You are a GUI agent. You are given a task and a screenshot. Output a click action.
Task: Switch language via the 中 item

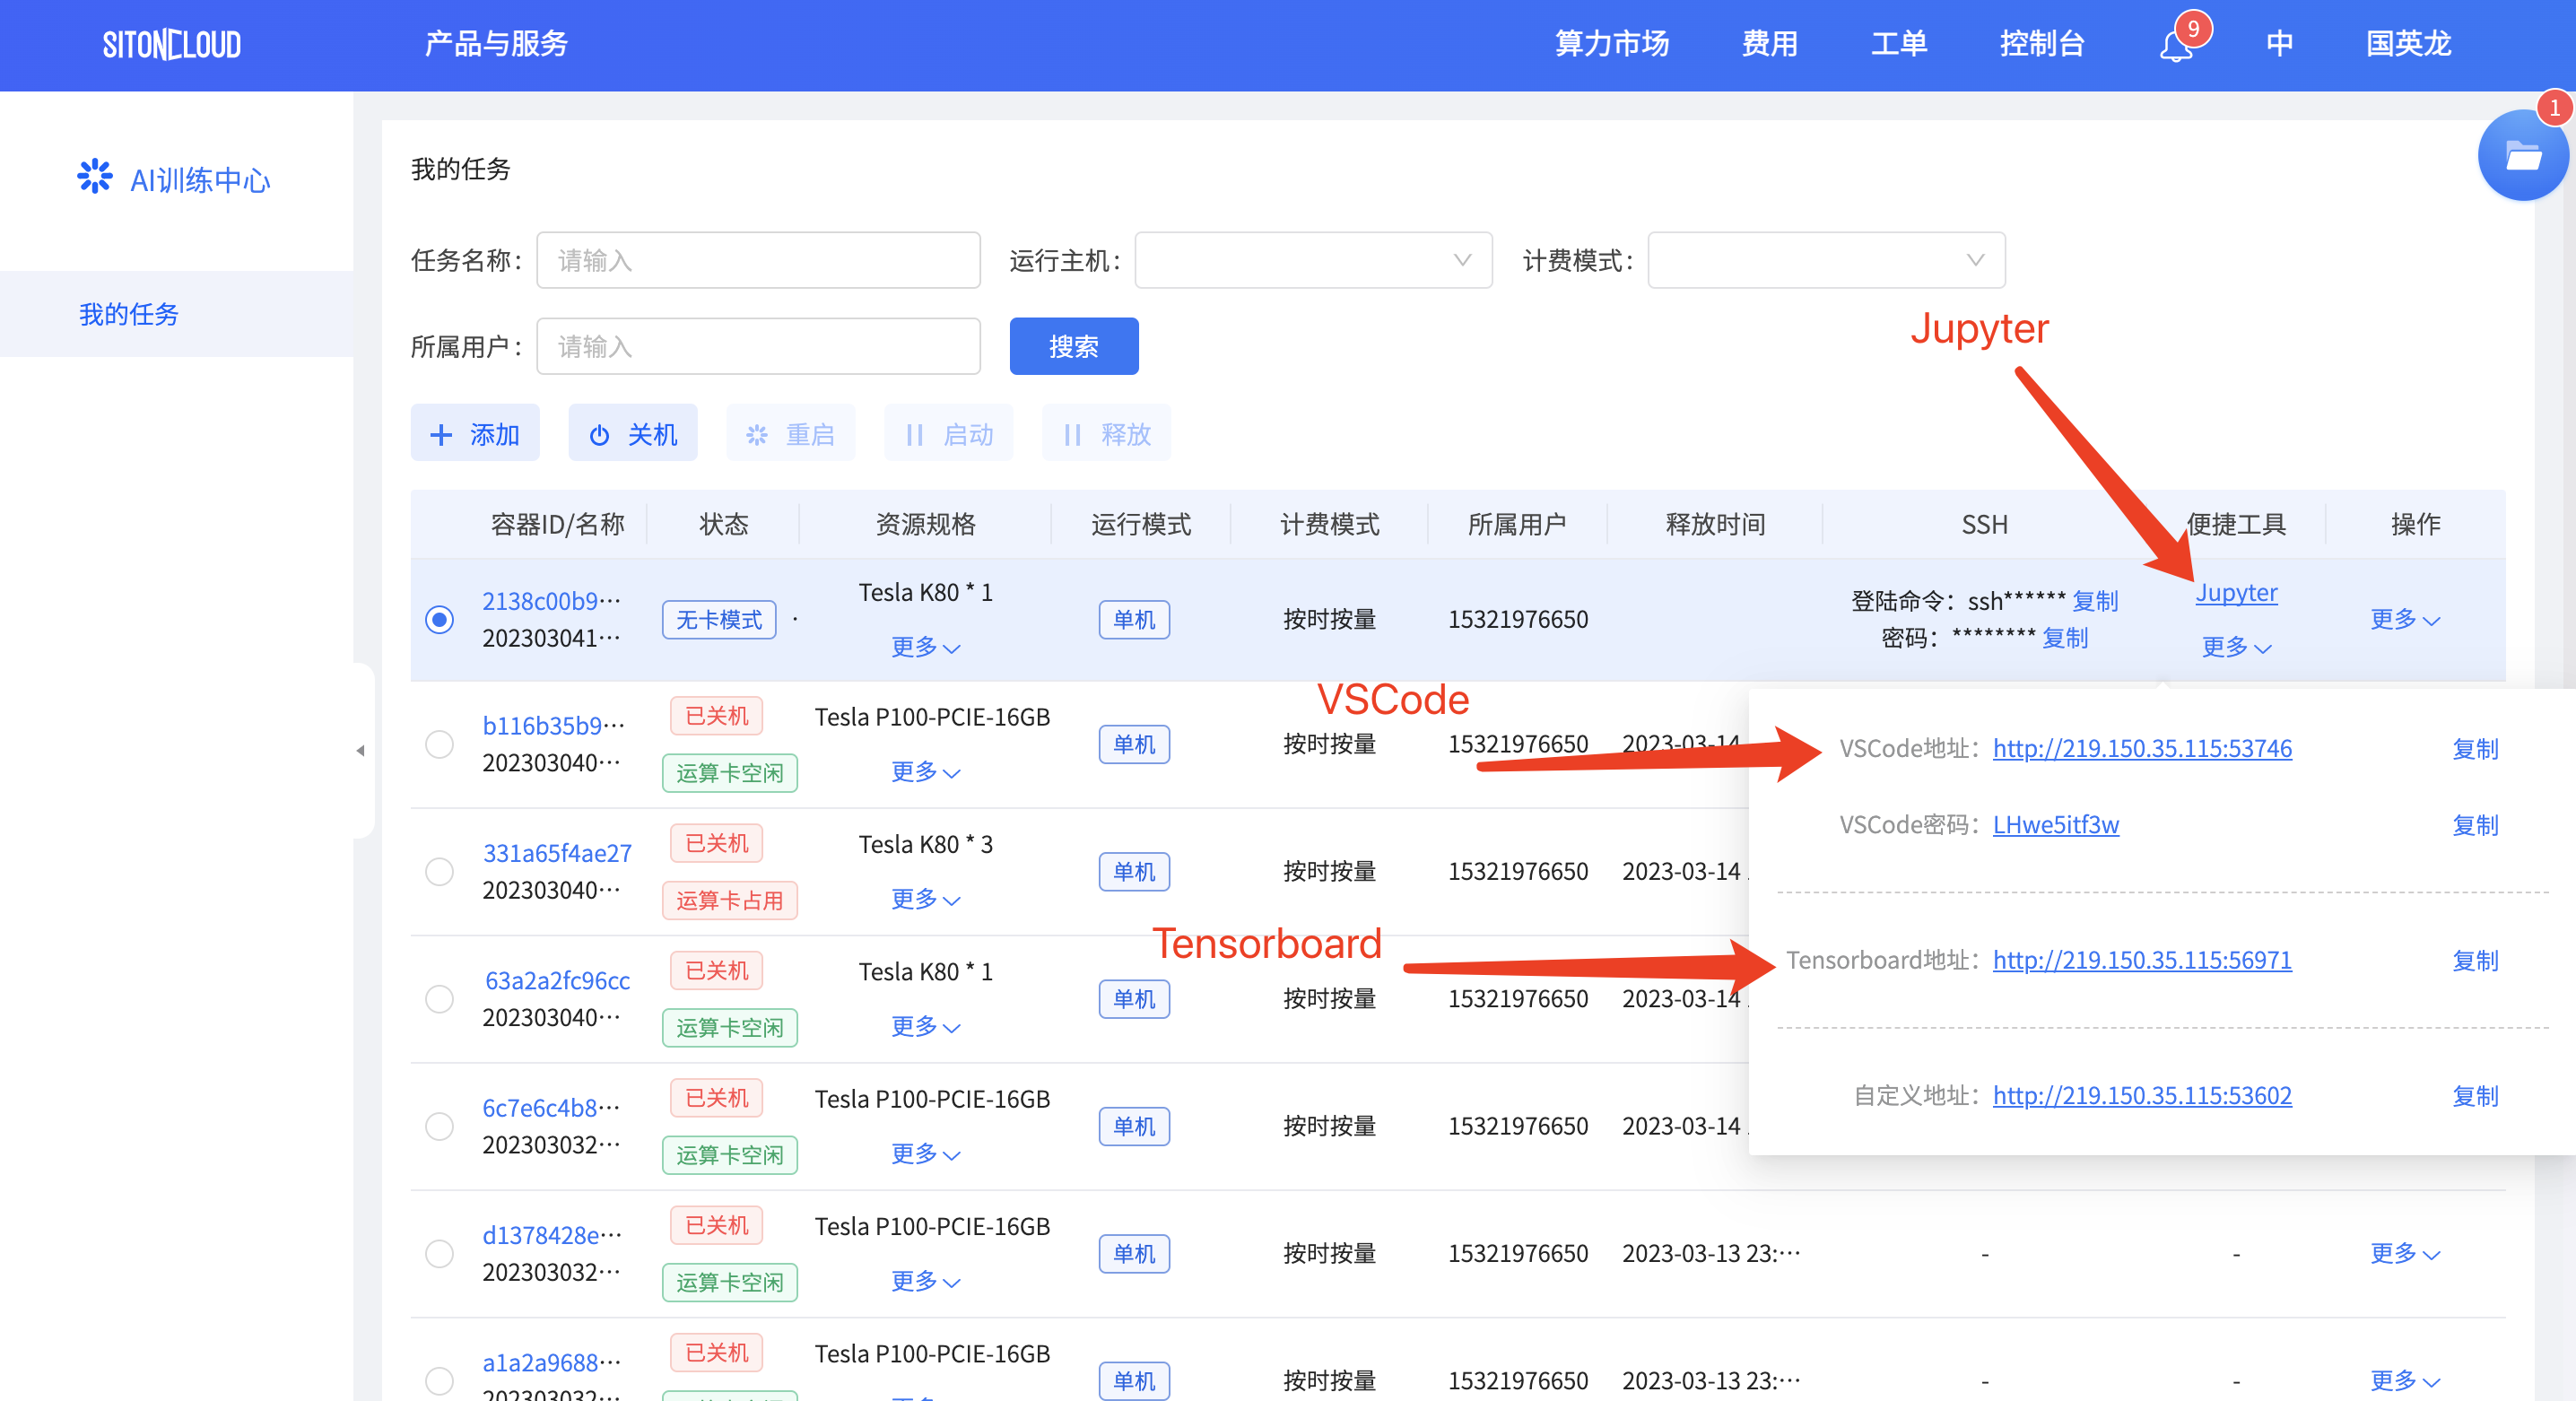[x=2279, y=44]
